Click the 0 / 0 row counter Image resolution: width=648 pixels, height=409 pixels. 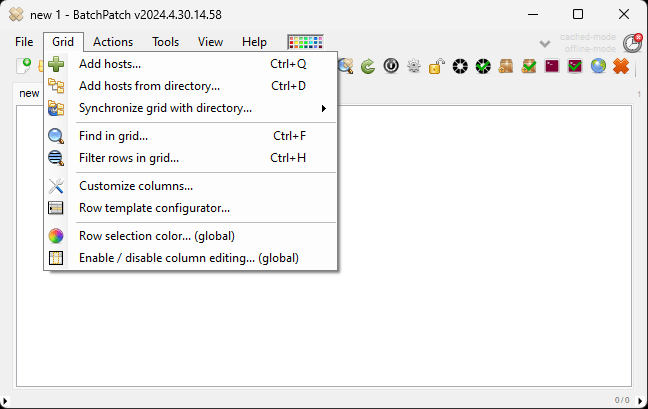tap(622, 400)
